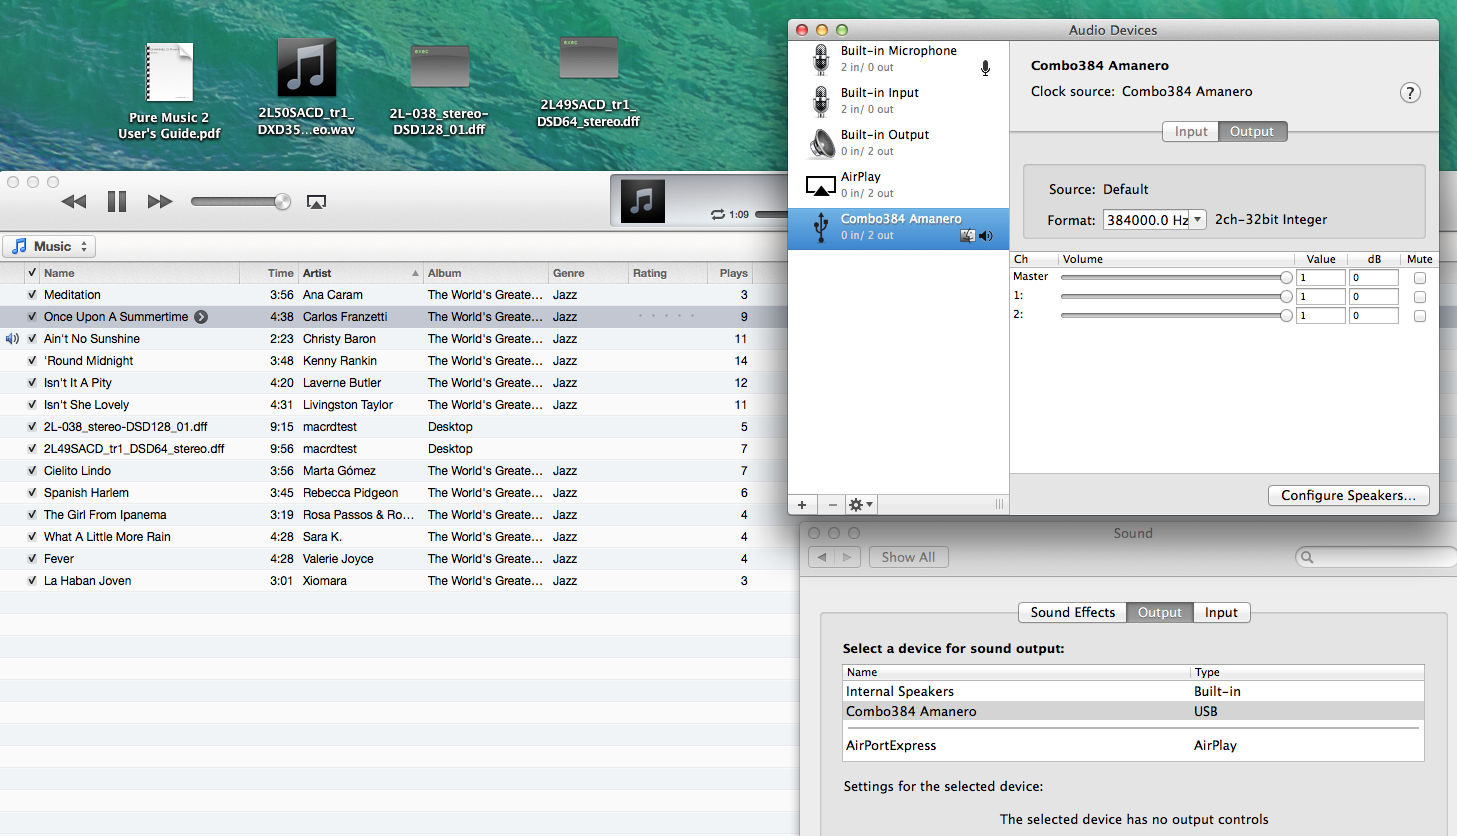
Task: Toggle the repeat icon in iTunes display
Action: [717, 214]
